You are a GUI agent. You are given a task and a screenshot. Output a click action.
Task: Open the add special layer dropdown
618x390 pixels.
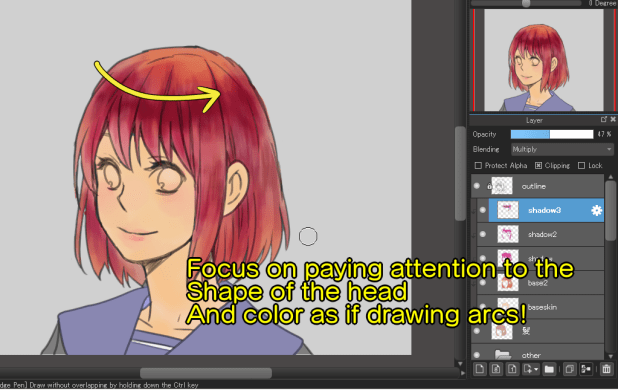(531, 370)
